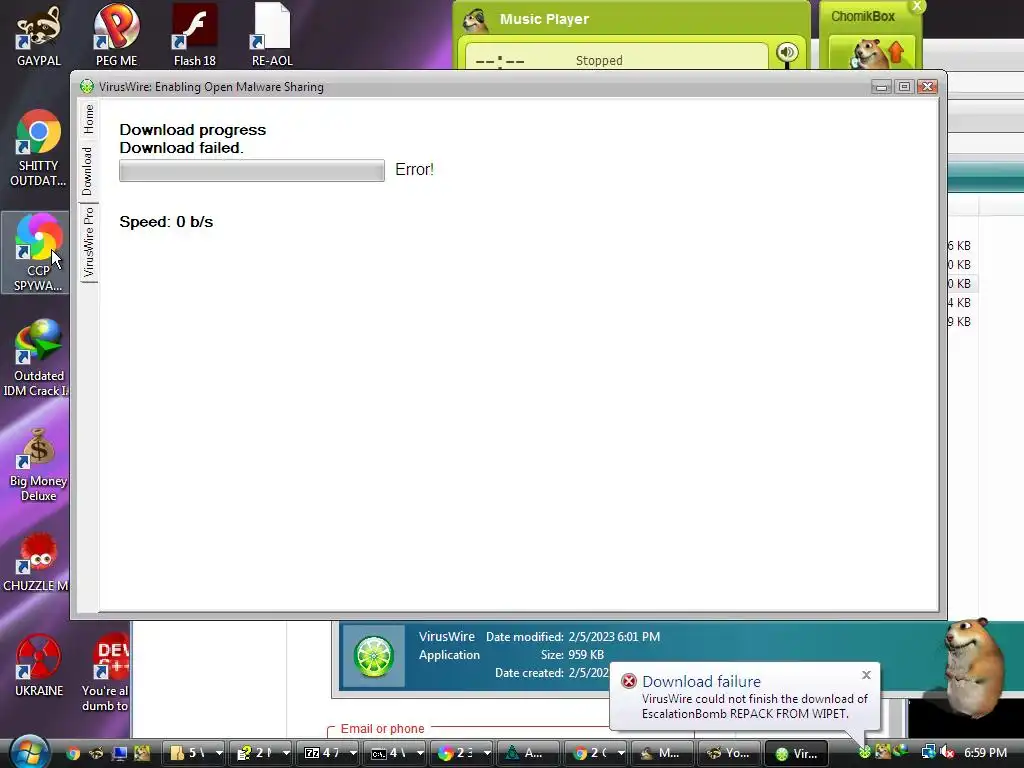Switch to the Download tab in VirusWire
1024x768 pixels.
88,171
